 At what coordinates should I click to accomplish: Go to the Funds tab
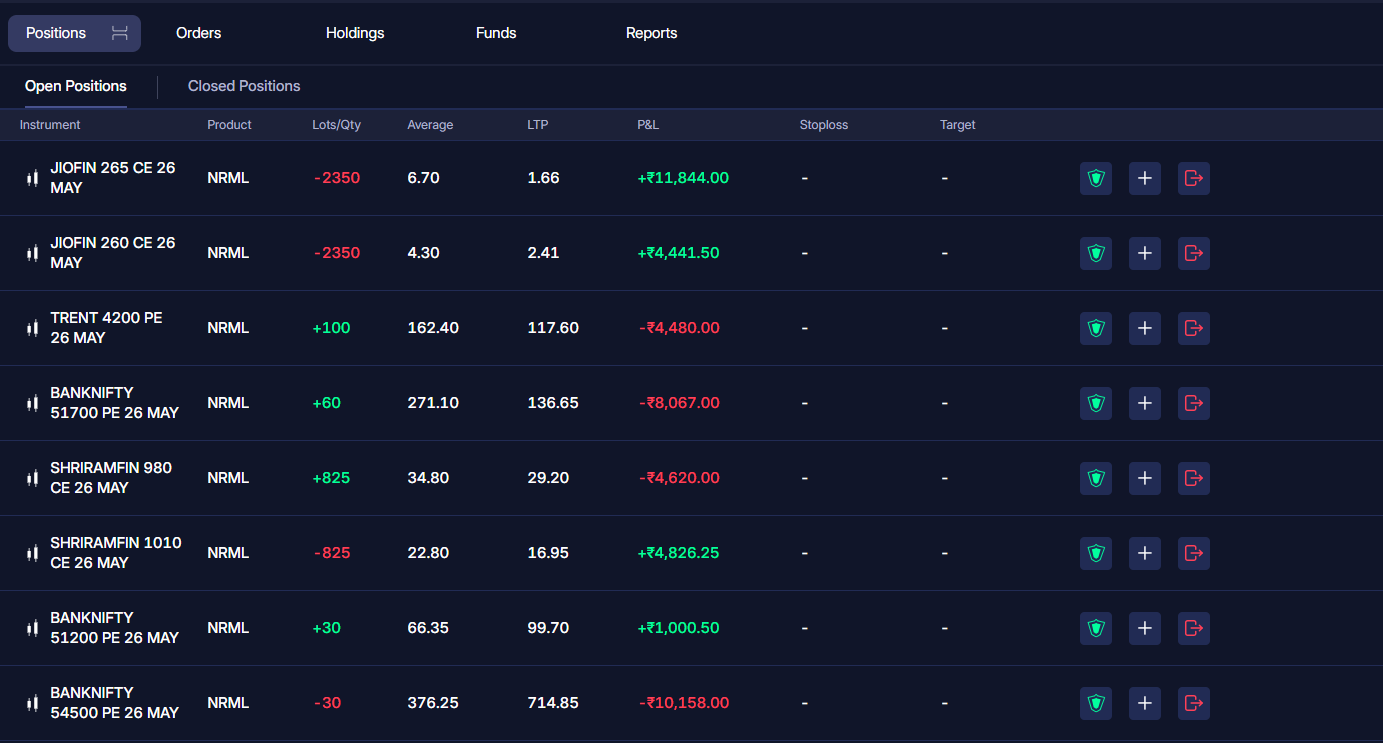pyautogui.click(x=496, y=33)
